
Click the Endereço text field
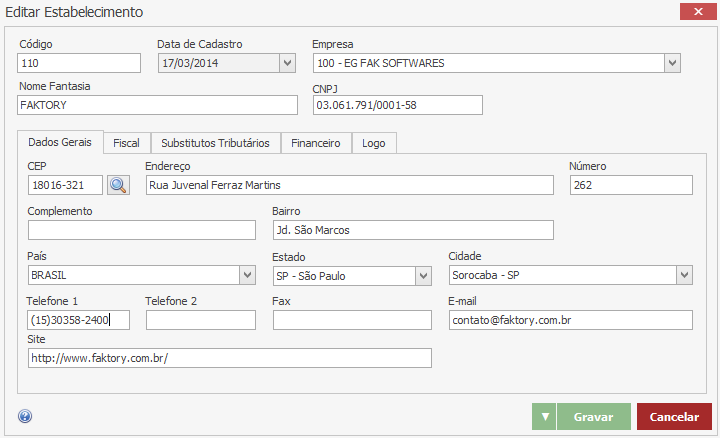coord(349,185)
